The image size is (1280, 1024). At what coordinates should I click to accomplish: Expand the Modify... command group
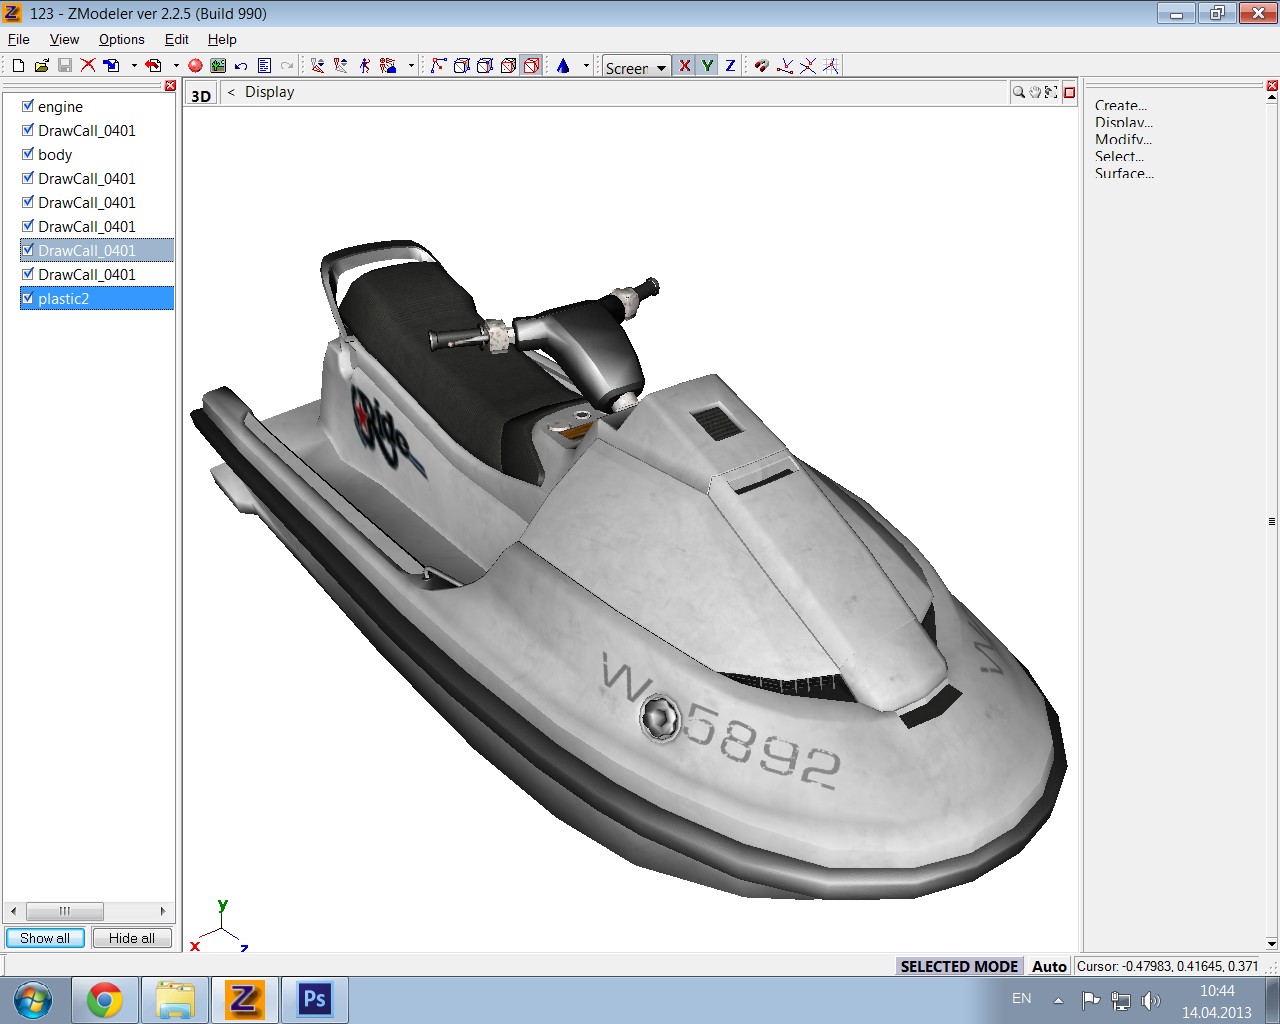pos(1123,139)
